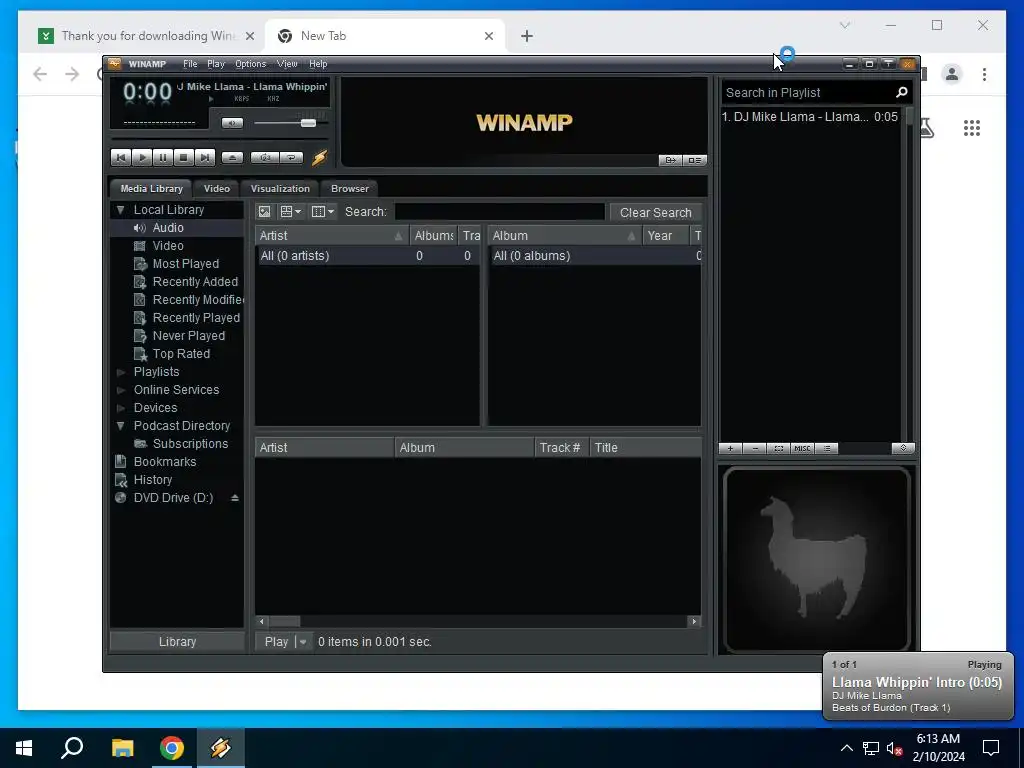
Task: Select the Media Library tab
Action: click(x=152, y=189)
